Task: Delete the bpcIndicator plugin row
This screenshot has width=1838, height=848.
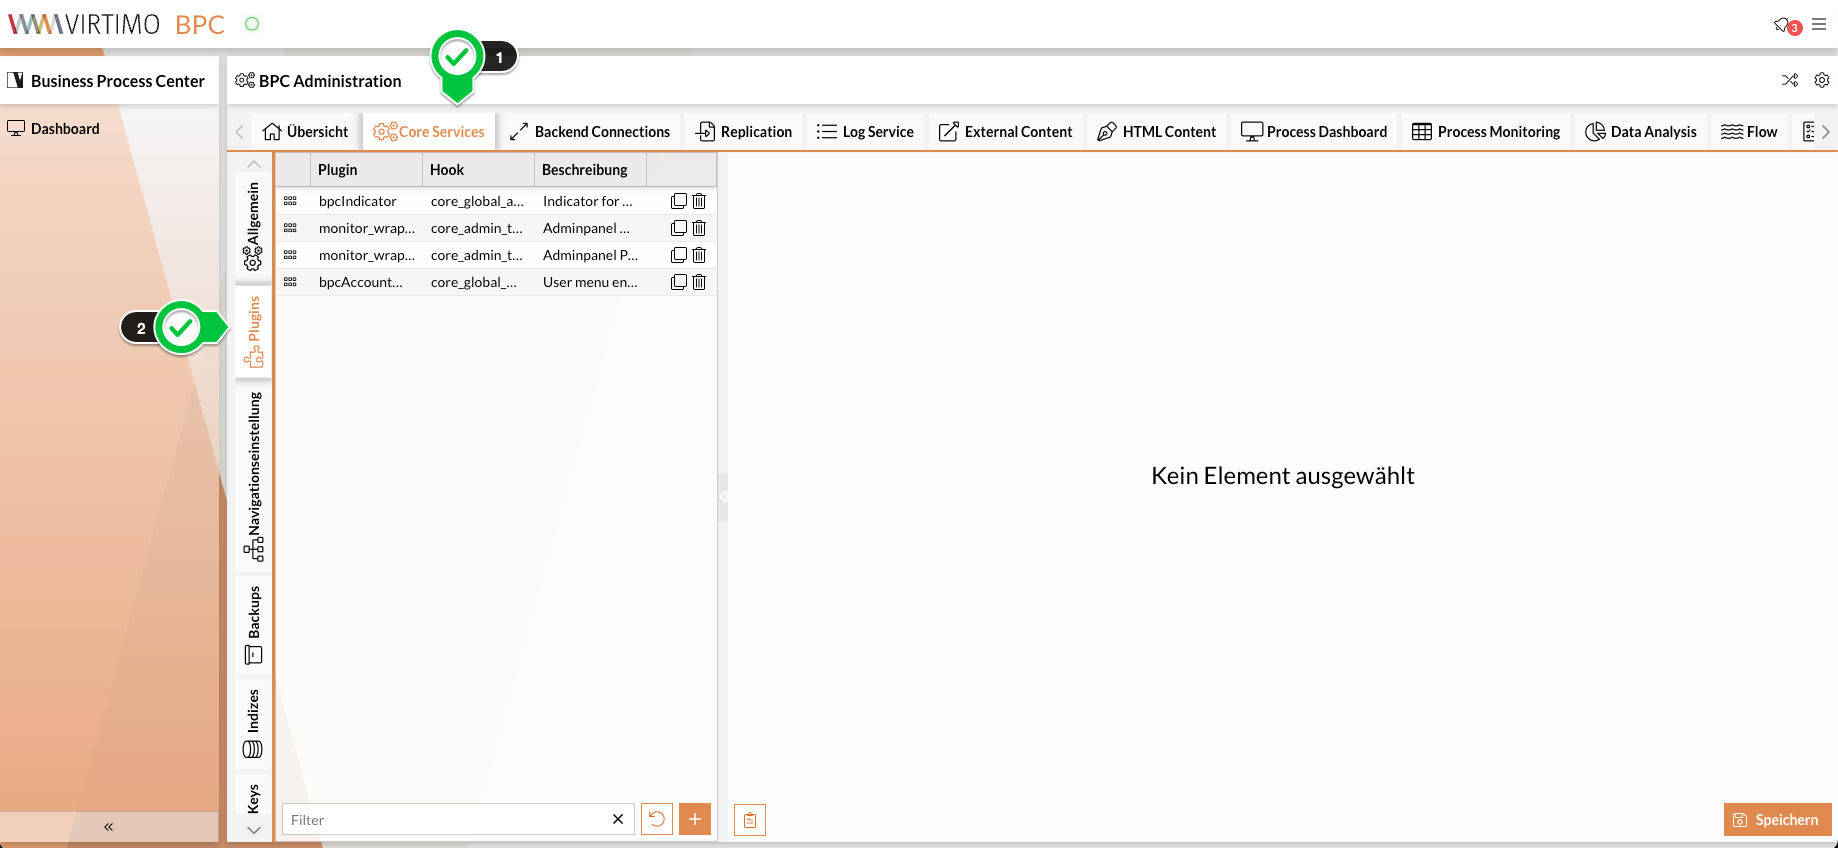Action: point(699,201)
